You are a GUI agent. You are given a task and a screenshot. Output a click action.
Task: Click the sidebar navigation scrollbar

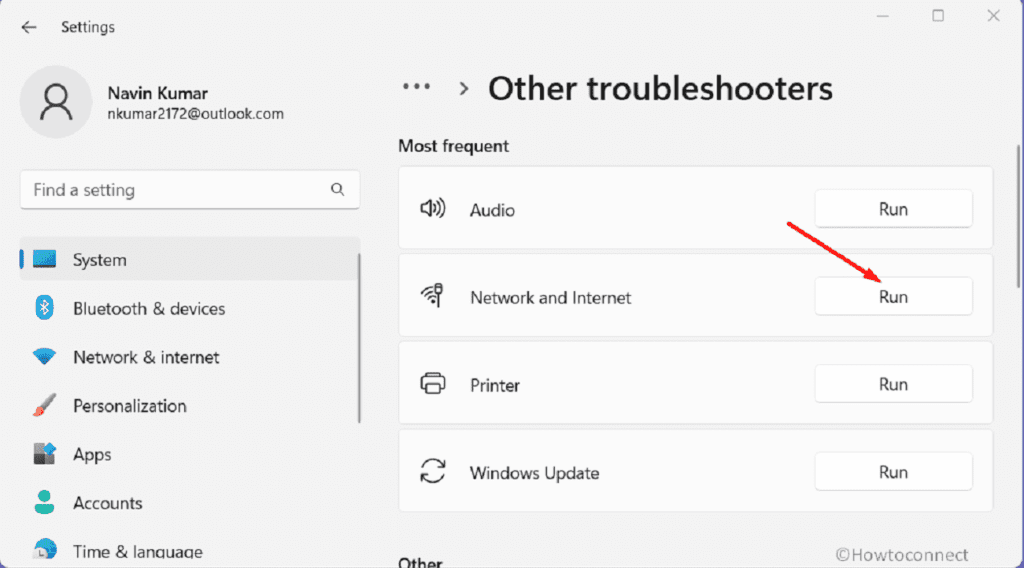click(359, 338)
